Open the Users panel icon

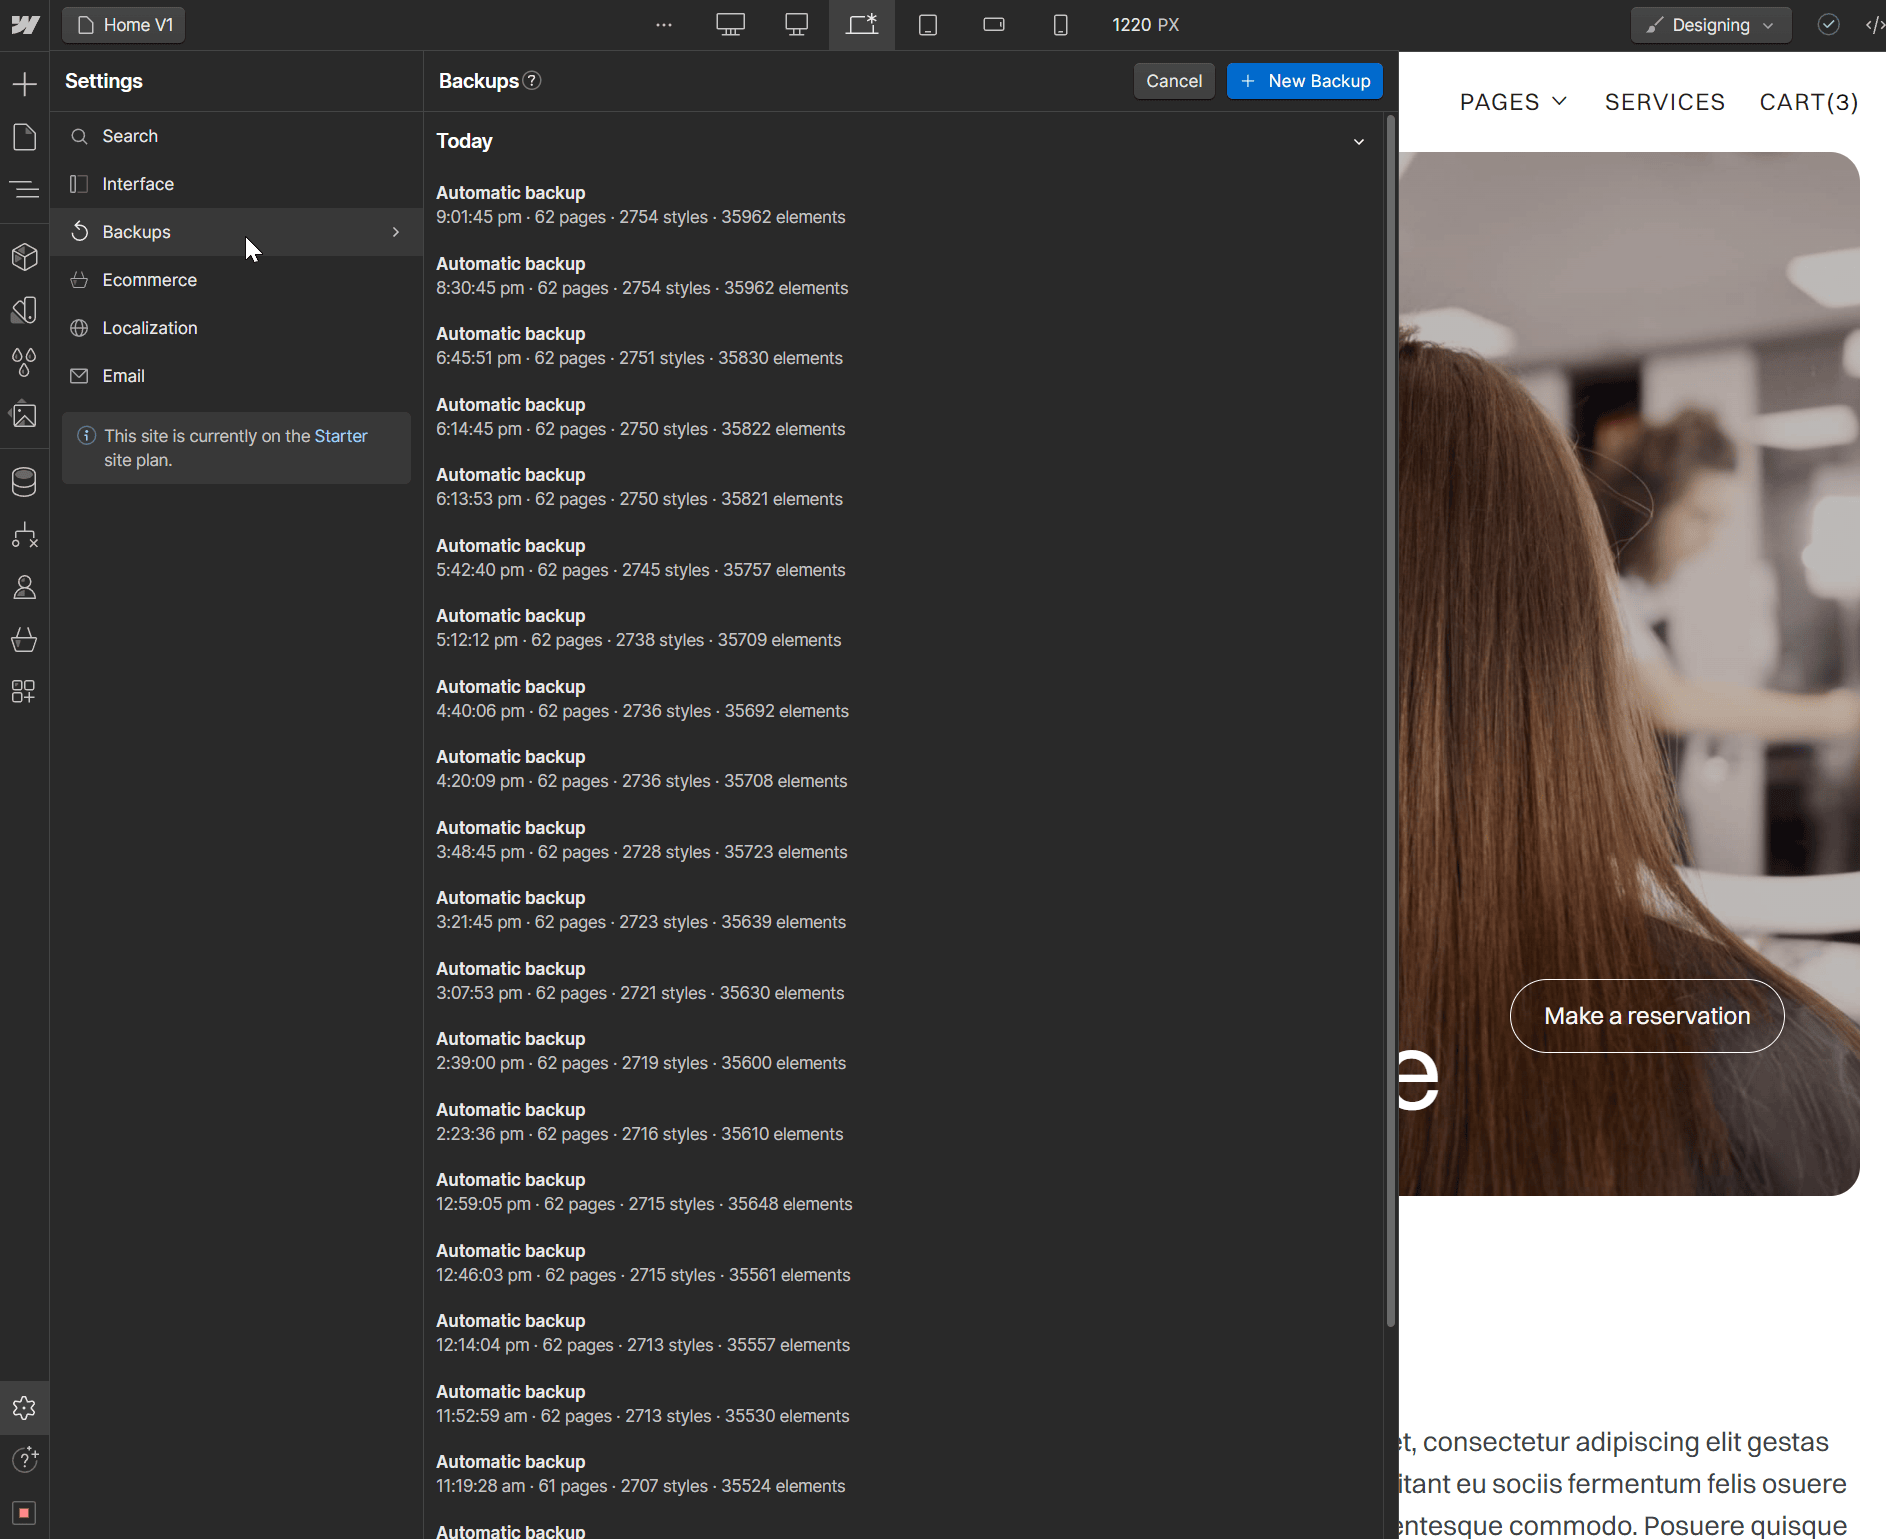[25, 587]
